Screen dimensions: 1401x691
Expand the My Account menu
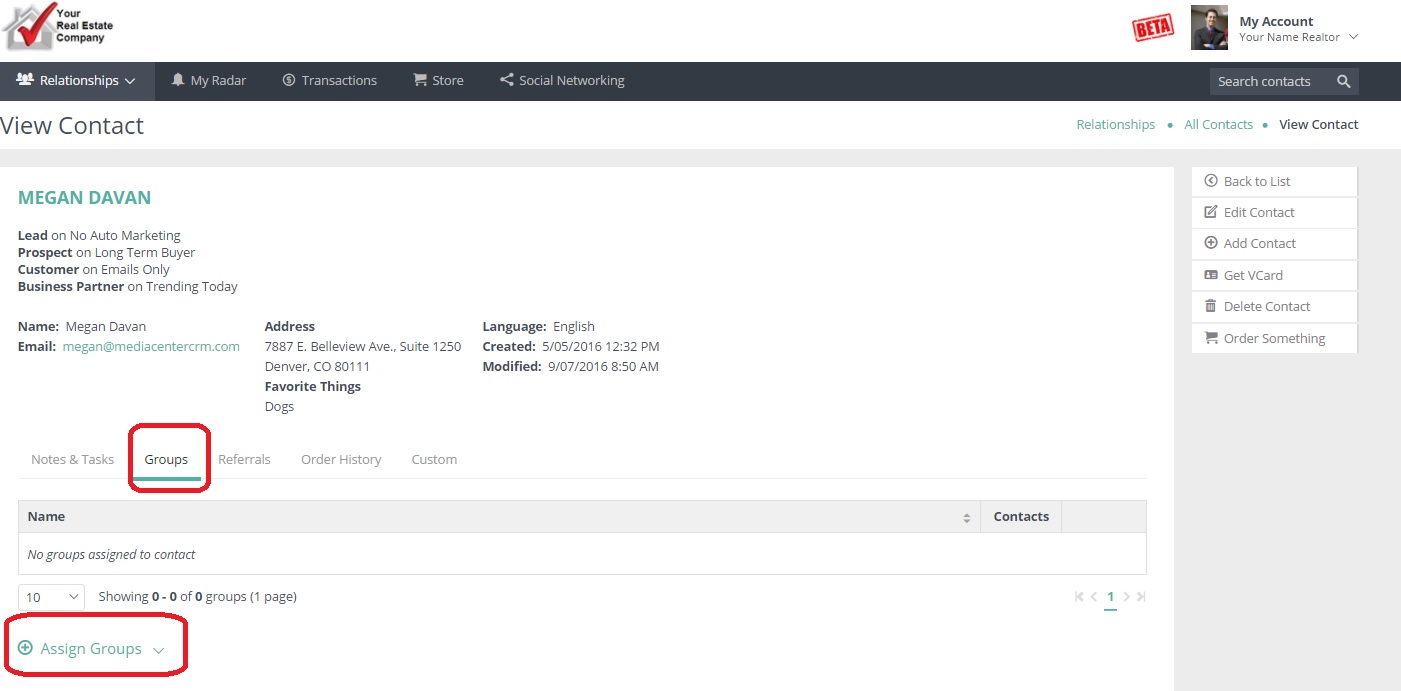(x=1297, y=28)
